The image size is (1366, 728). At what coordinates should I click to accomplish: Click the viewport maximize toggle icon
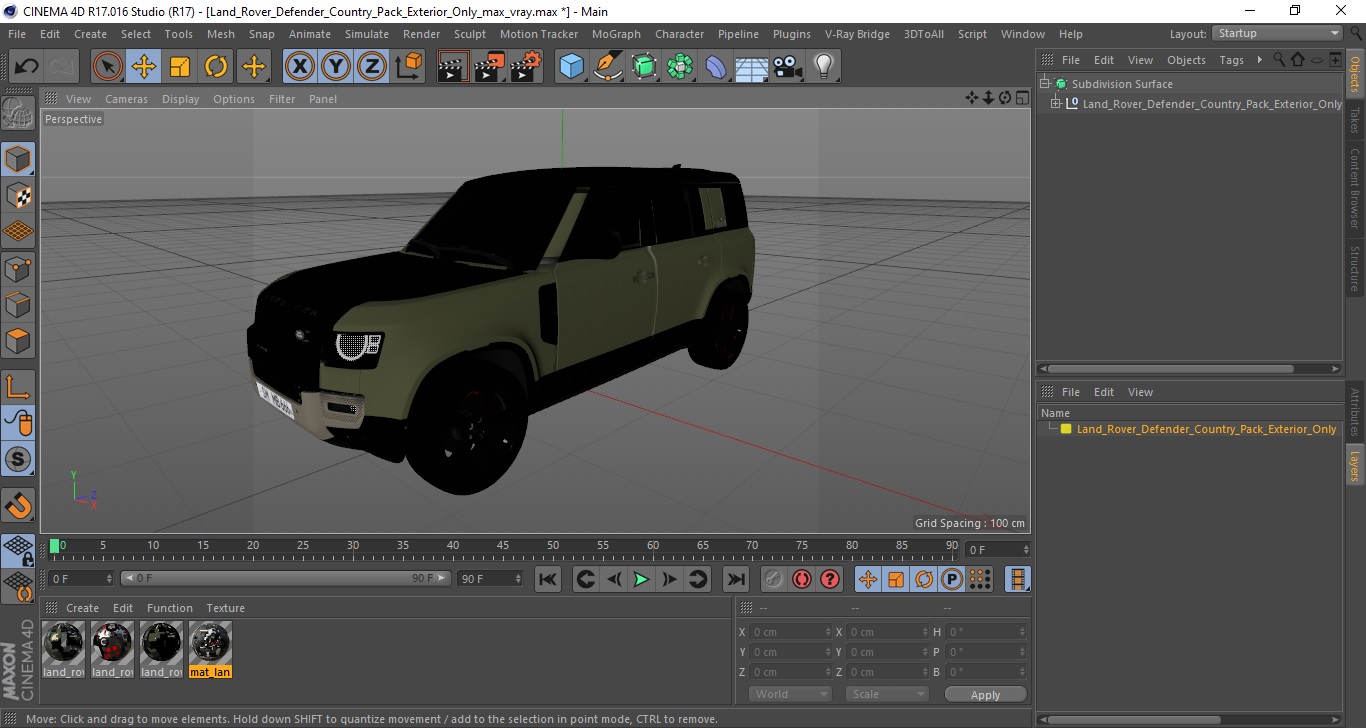(1022, 98)
